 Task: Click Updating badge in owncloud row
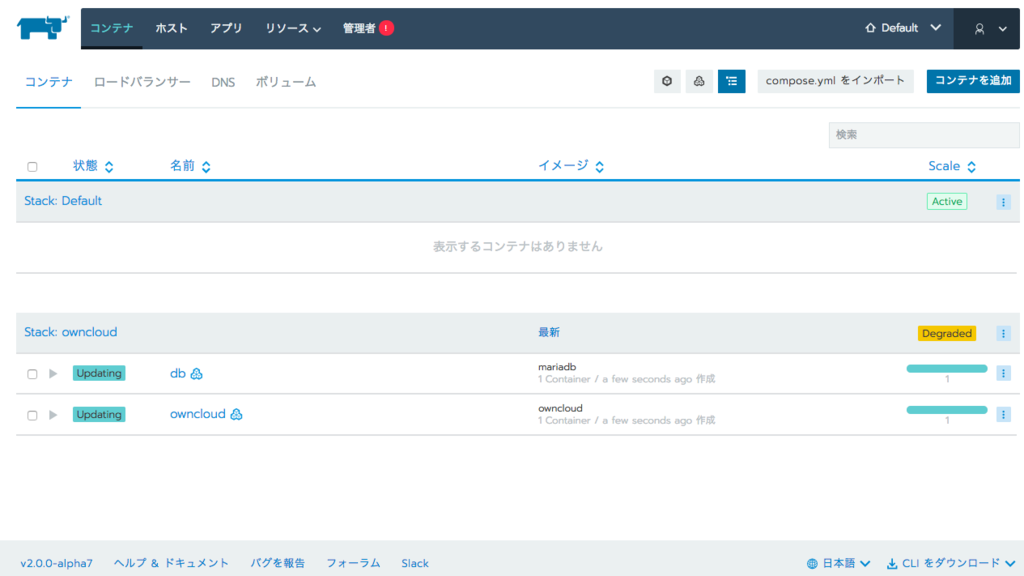[99, 415]
